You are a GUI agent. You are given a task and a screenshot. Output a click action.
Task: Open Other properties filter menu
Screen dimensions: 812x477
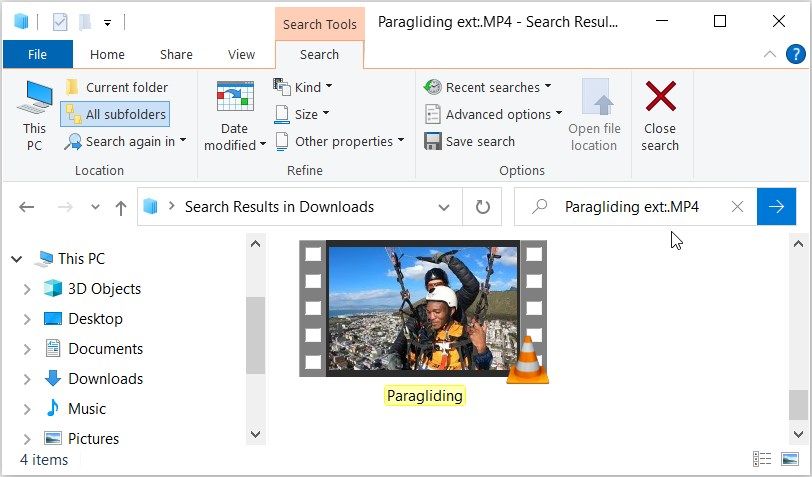click(x=340, y=141)
